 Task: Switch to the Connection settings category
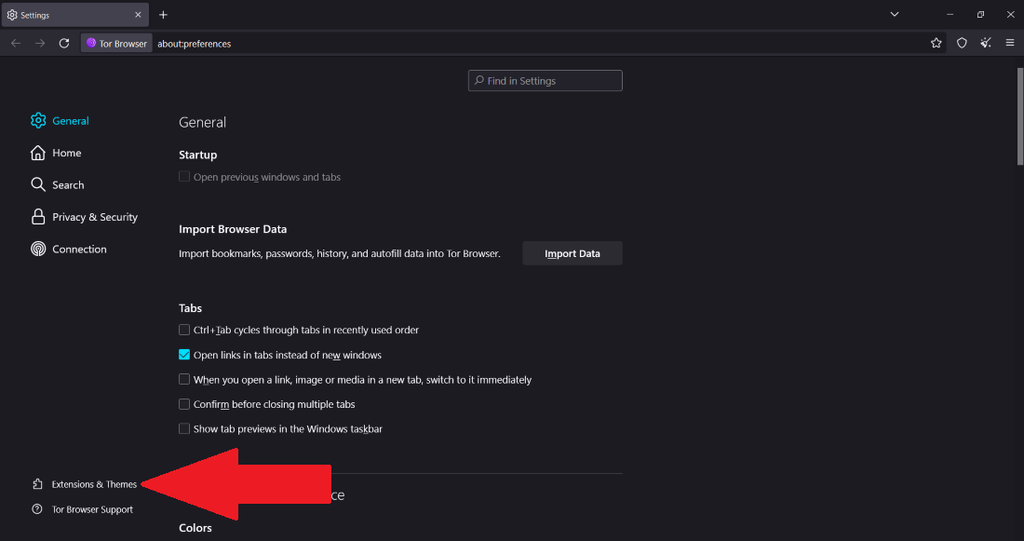(79, 249)
